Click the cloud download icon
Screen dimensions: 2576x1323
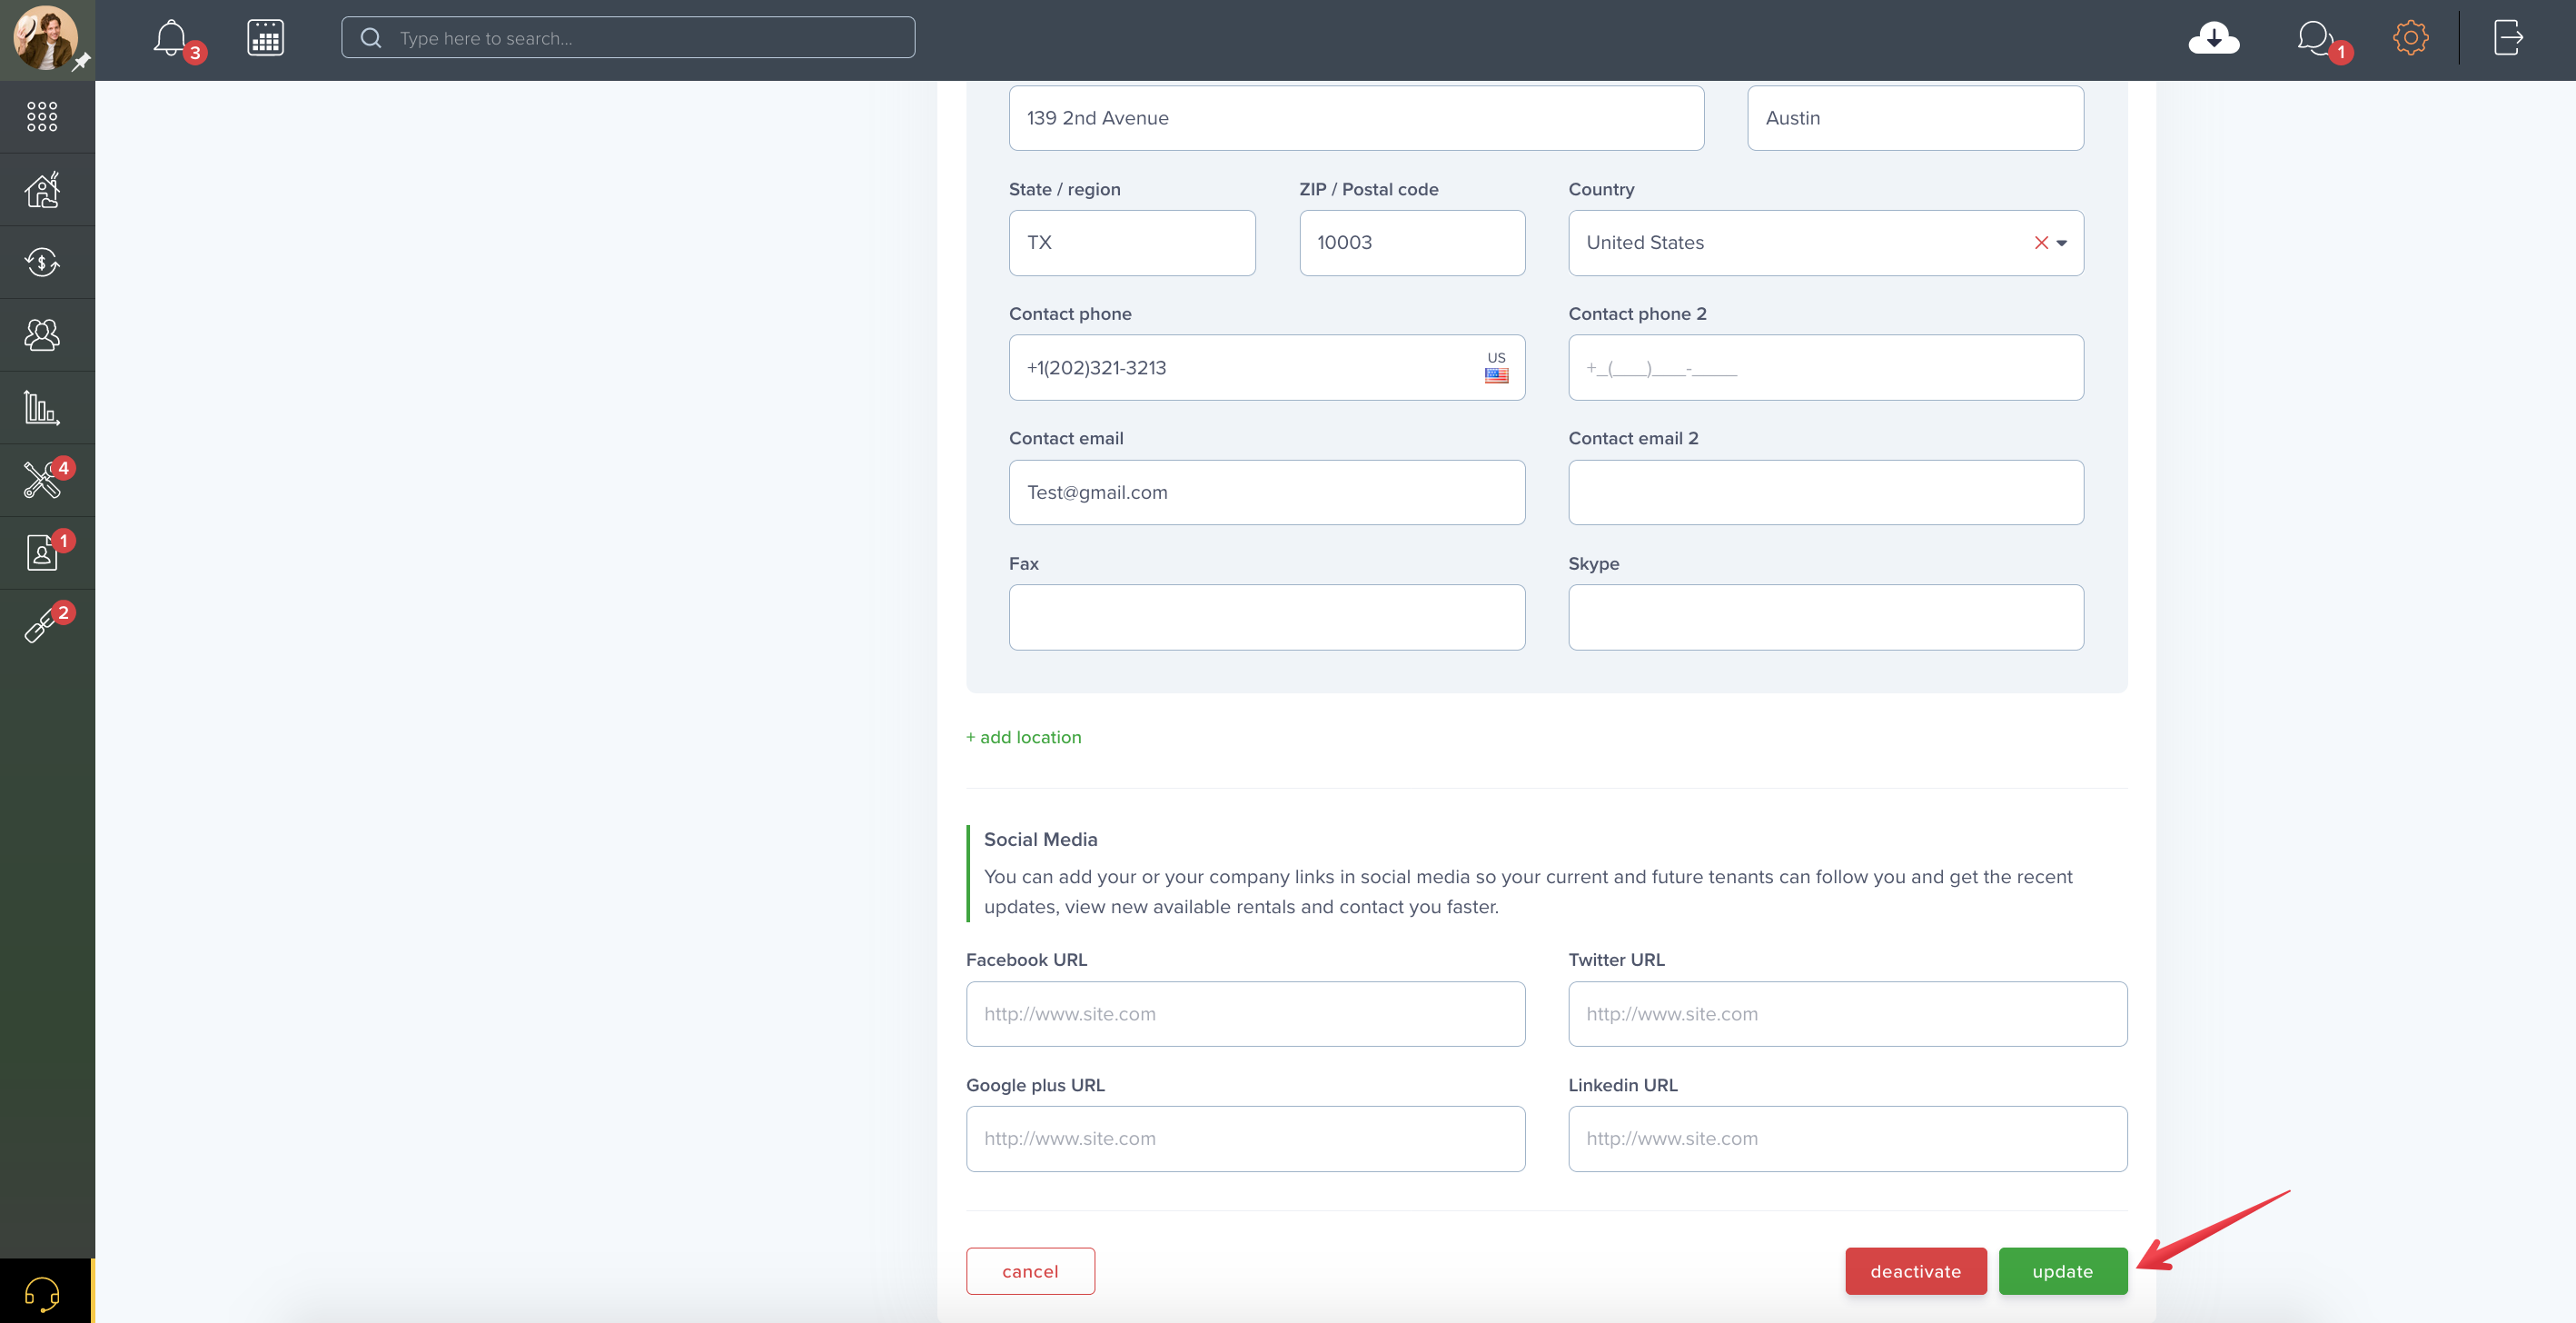(2213, 38)
